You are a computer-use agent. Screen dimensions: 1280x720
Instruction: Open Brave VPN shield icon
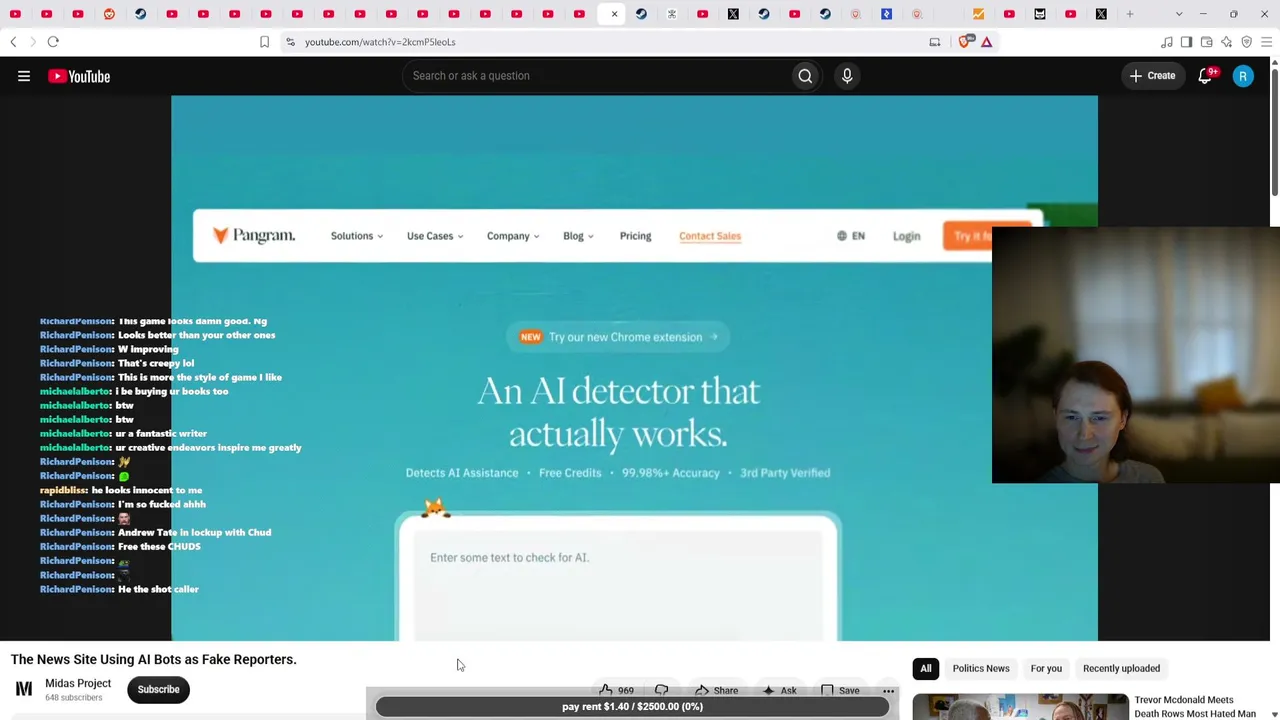point(1247,42)
